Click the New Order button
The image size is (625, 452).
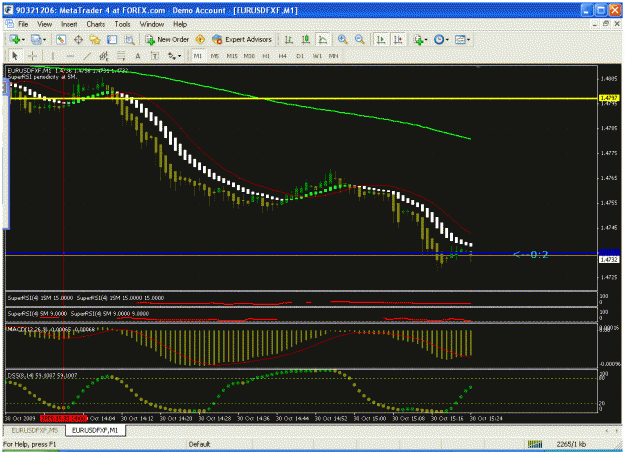coord(167,39)
